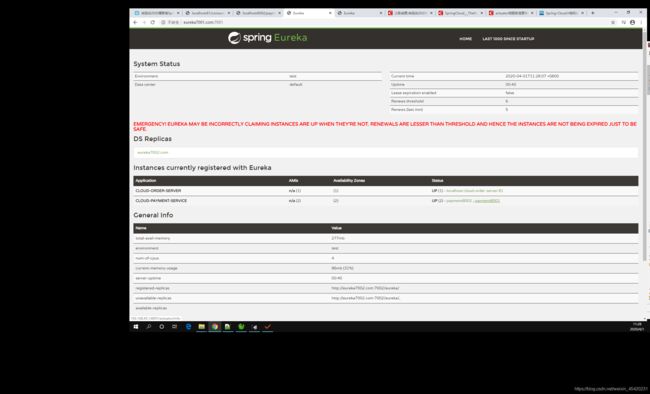Viewport: 650px width, 394px height.
Task: Open the browser profile avatar icon
Action: 632,22
